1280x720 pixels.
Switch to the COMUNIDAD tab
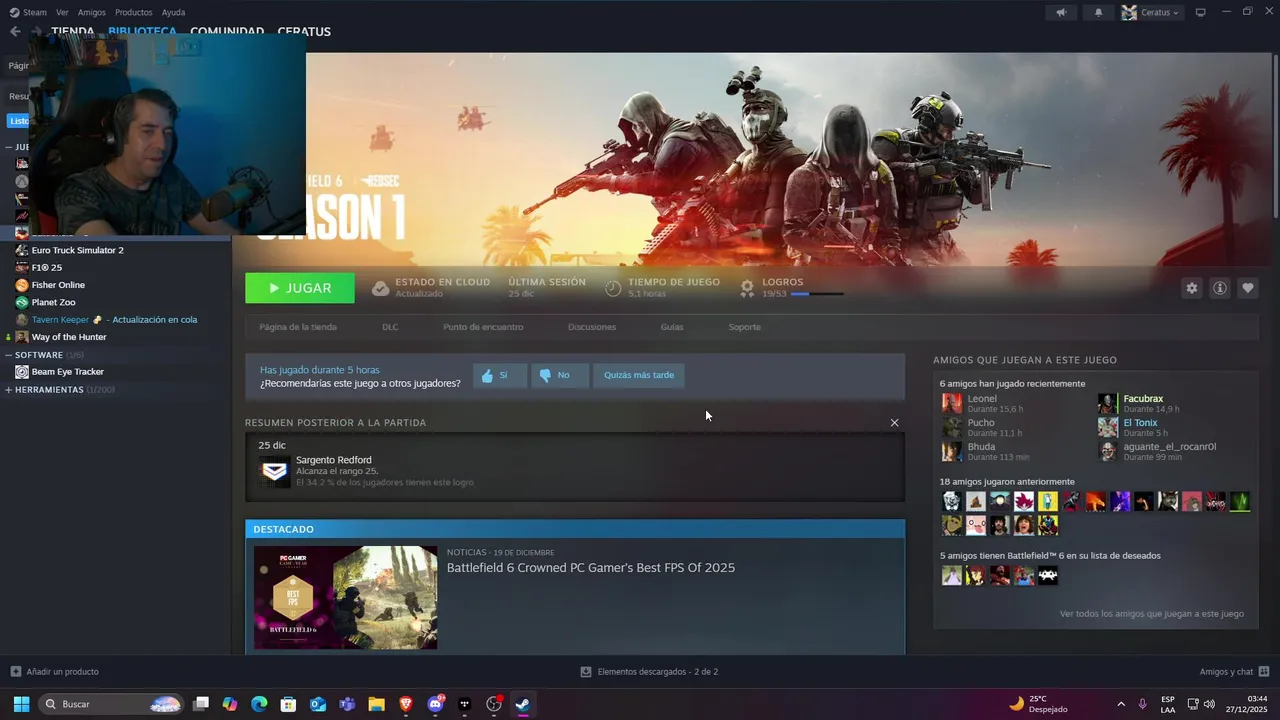tap(227, 31)
